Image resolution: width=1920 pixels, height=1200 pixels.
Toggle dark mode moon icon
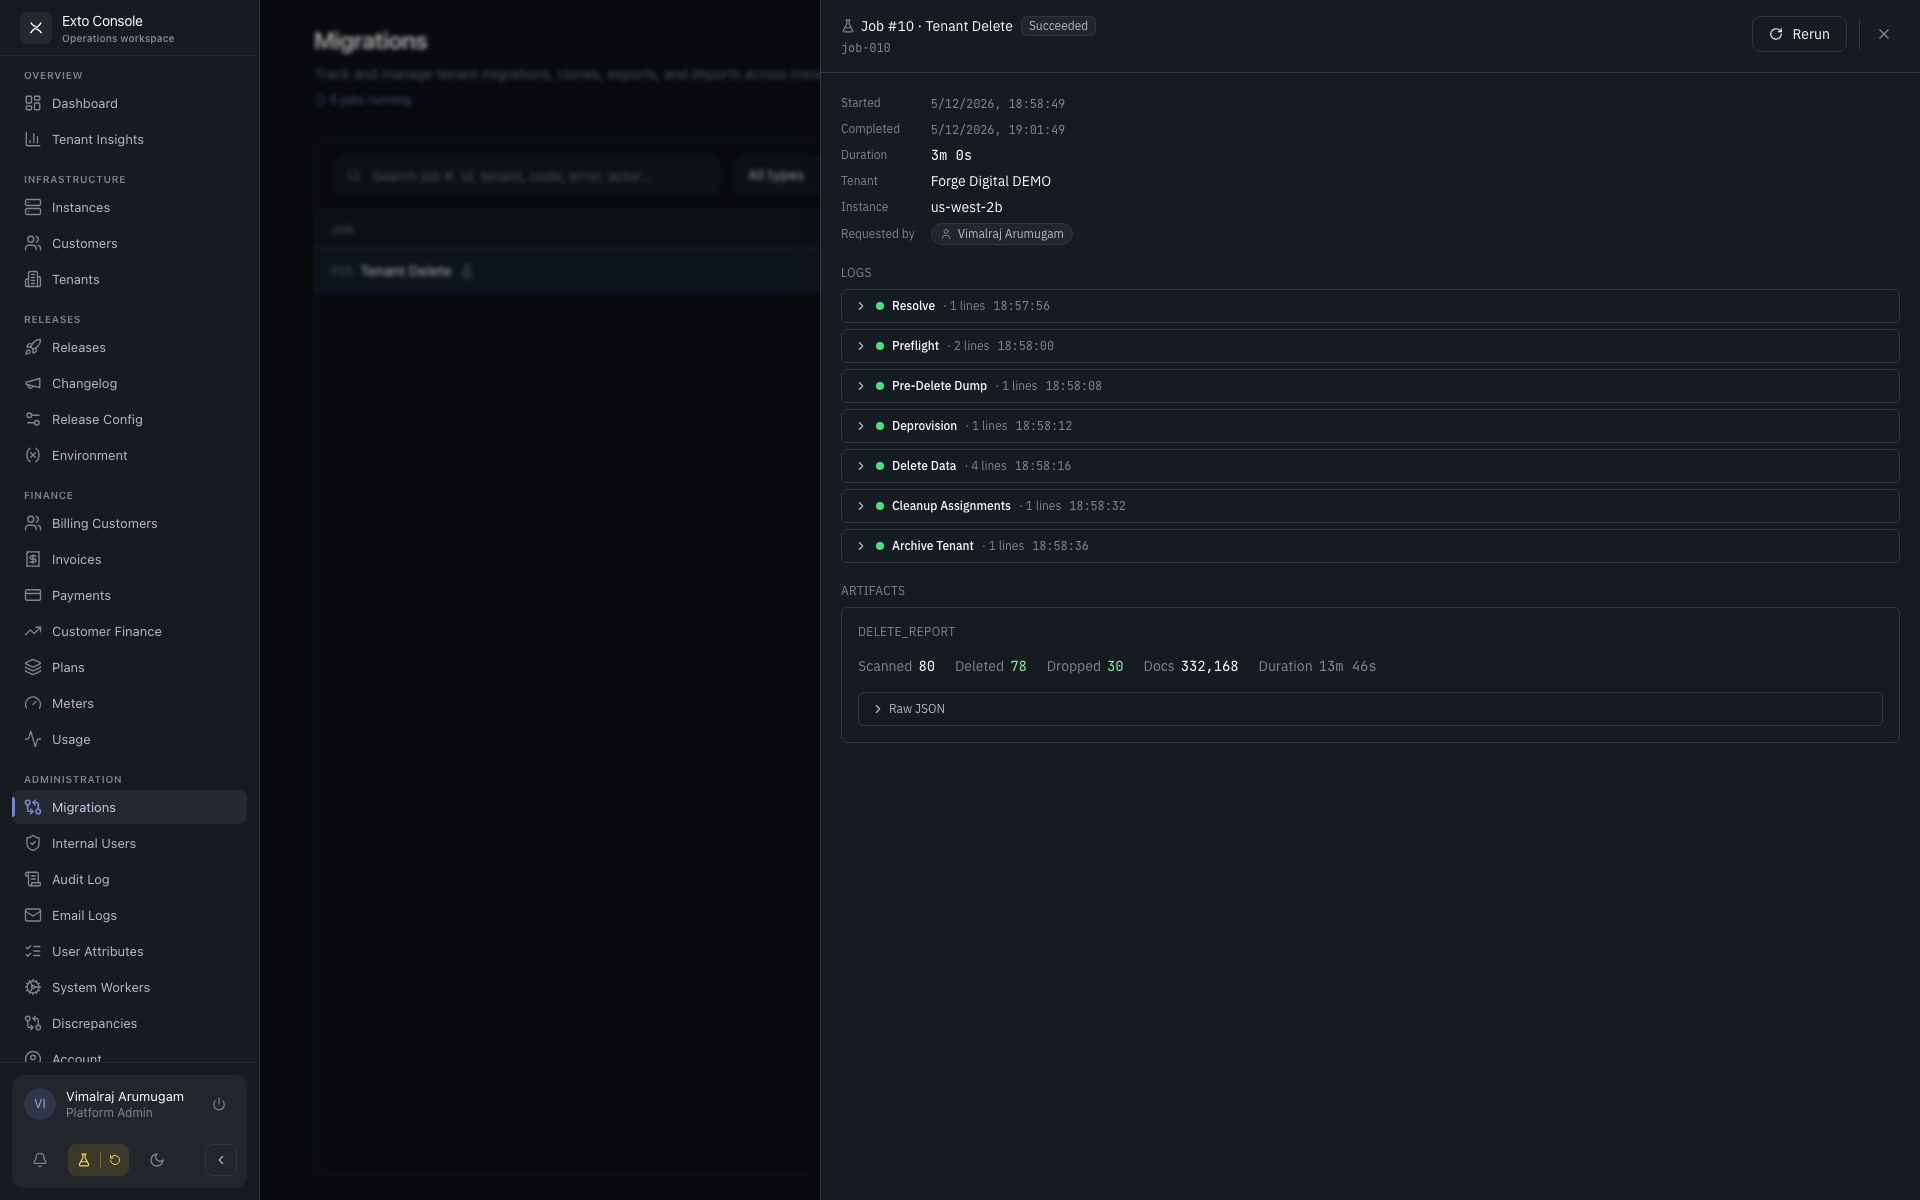[157, 1160]
